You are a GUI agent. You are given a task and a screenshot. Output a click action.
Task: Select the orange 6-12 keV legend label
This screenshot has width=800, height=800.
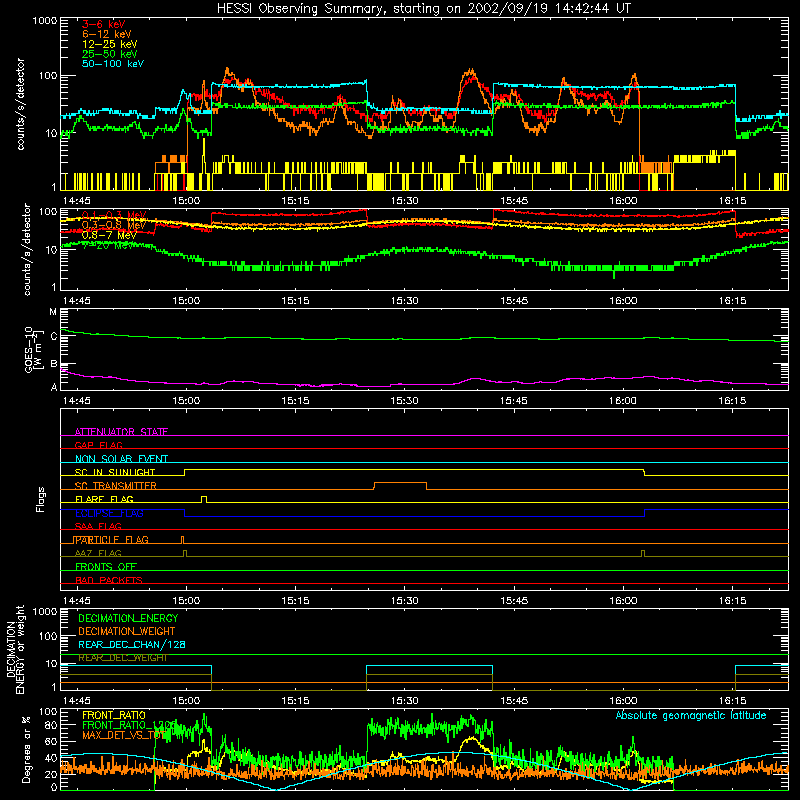click(x=106, y=34)
